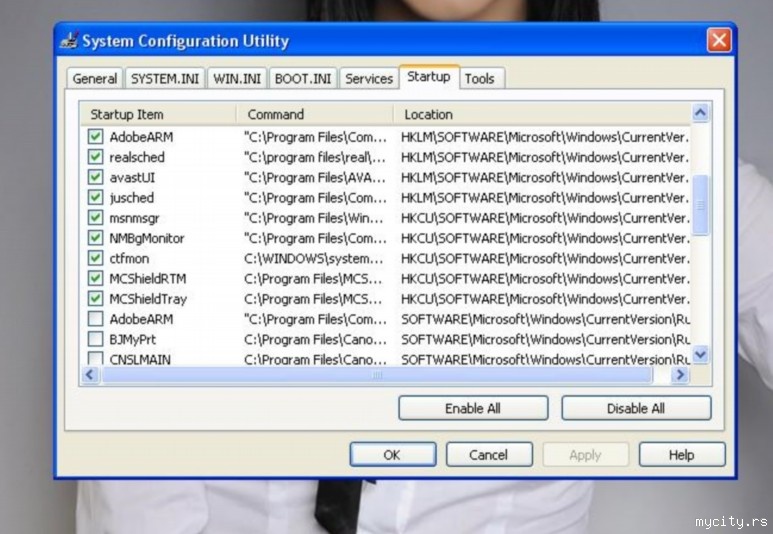Screen dimensions: 773x534
Task: Uncheck the NMBgMonitor startup item
Action: tap(95, 238)
